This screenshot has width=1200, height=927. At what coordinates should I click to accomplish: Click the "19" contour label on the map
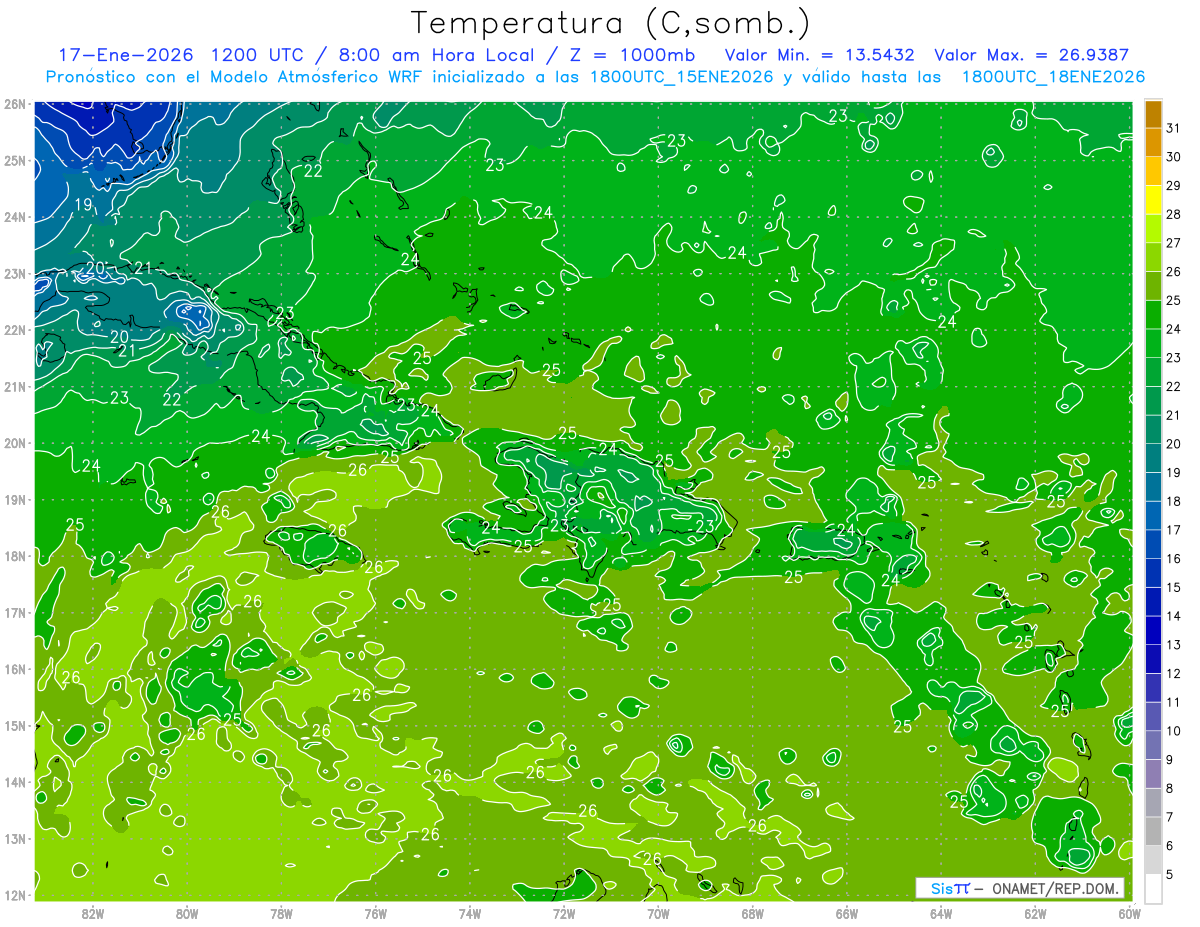(84, 205)
